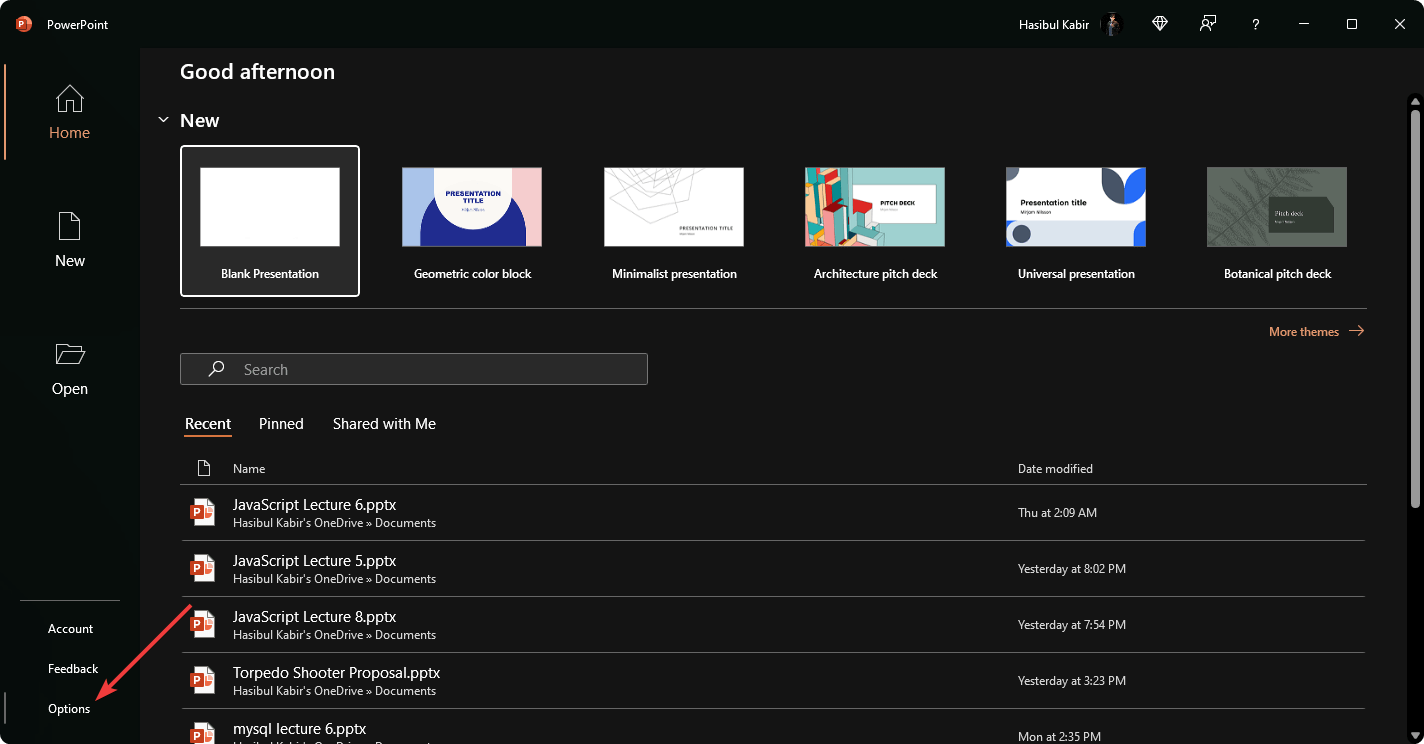Click the PowerPoint file icon for JavaScript Lecture 5.pptx
Viewport: 1424px width, 744px height.
203,569
